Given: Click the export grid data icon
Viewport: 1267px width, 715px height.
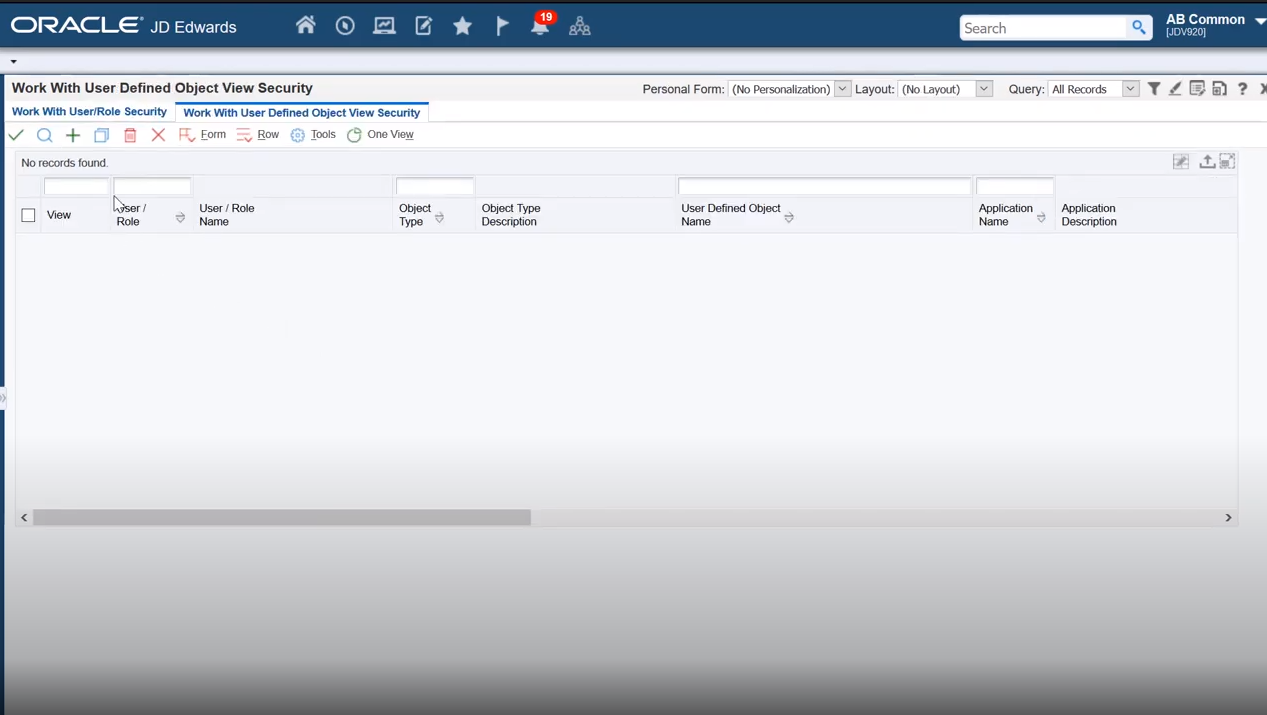Looking at the screenshot, I should click(x=1207, y=162).
